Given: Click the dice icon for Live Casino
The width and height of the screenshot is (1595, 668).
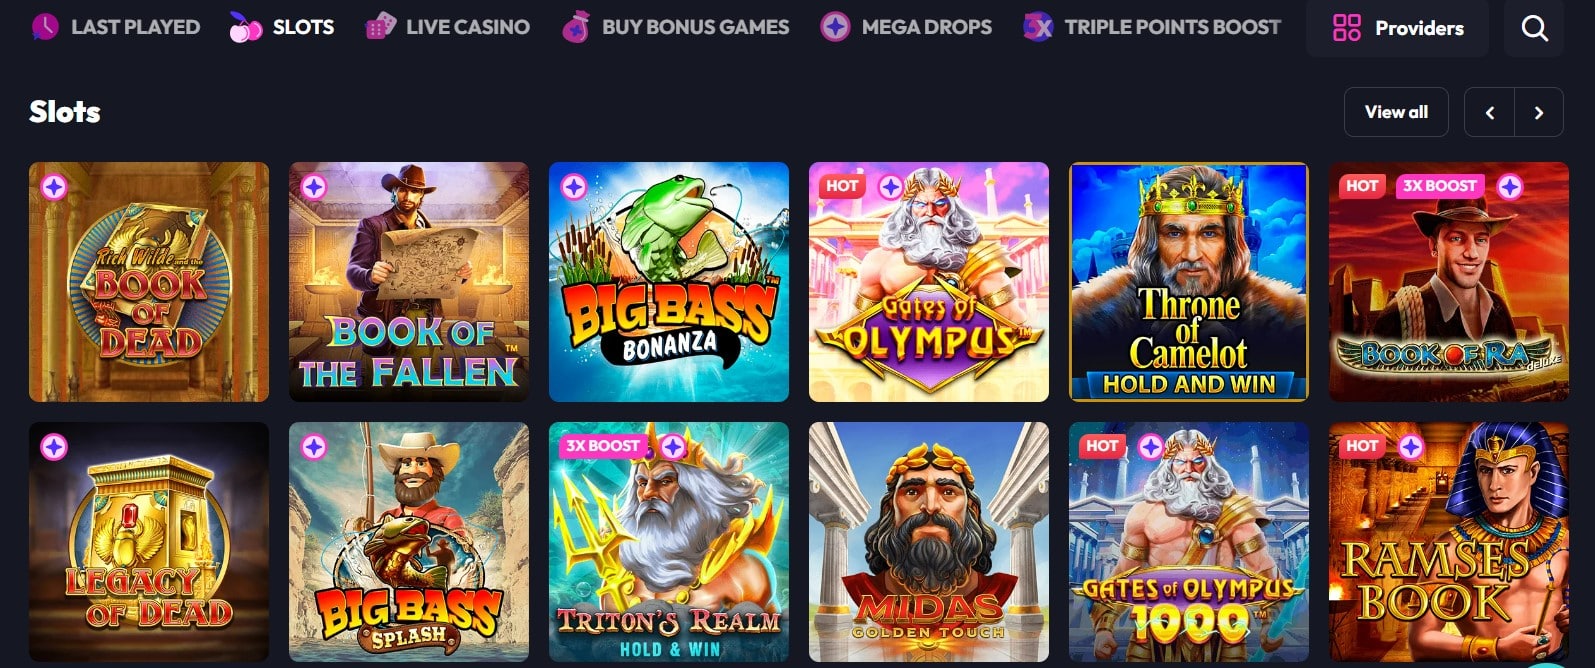Looking at the screenshot, I should click(x=379, y=27).
